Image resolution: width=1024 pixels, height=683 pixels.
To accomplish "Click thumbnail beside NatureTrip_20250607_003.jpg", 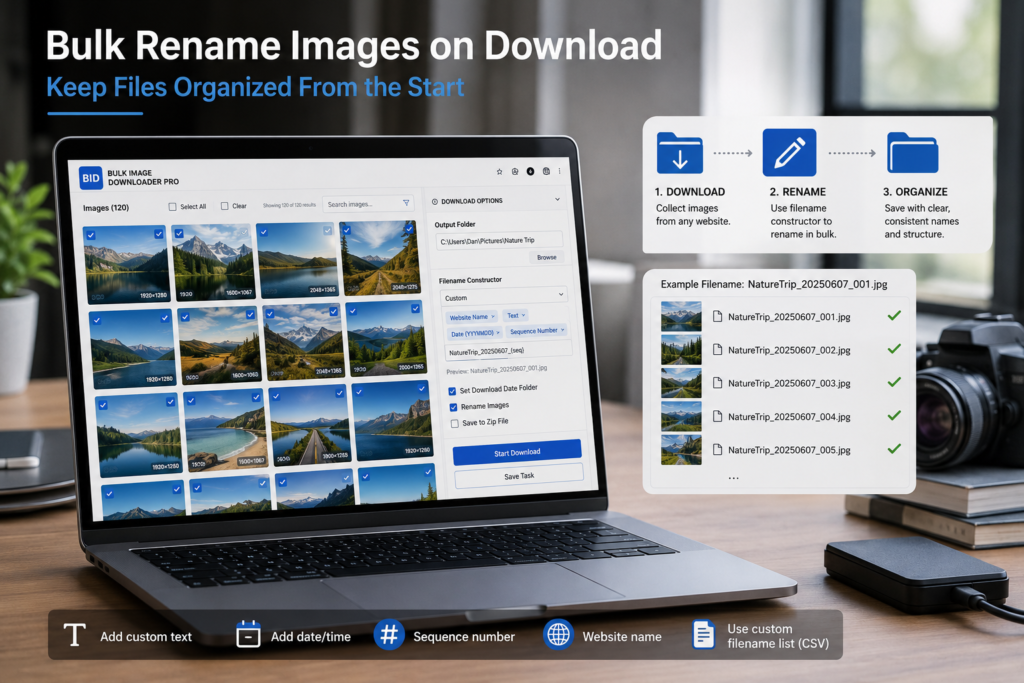I will pos(681,383).
